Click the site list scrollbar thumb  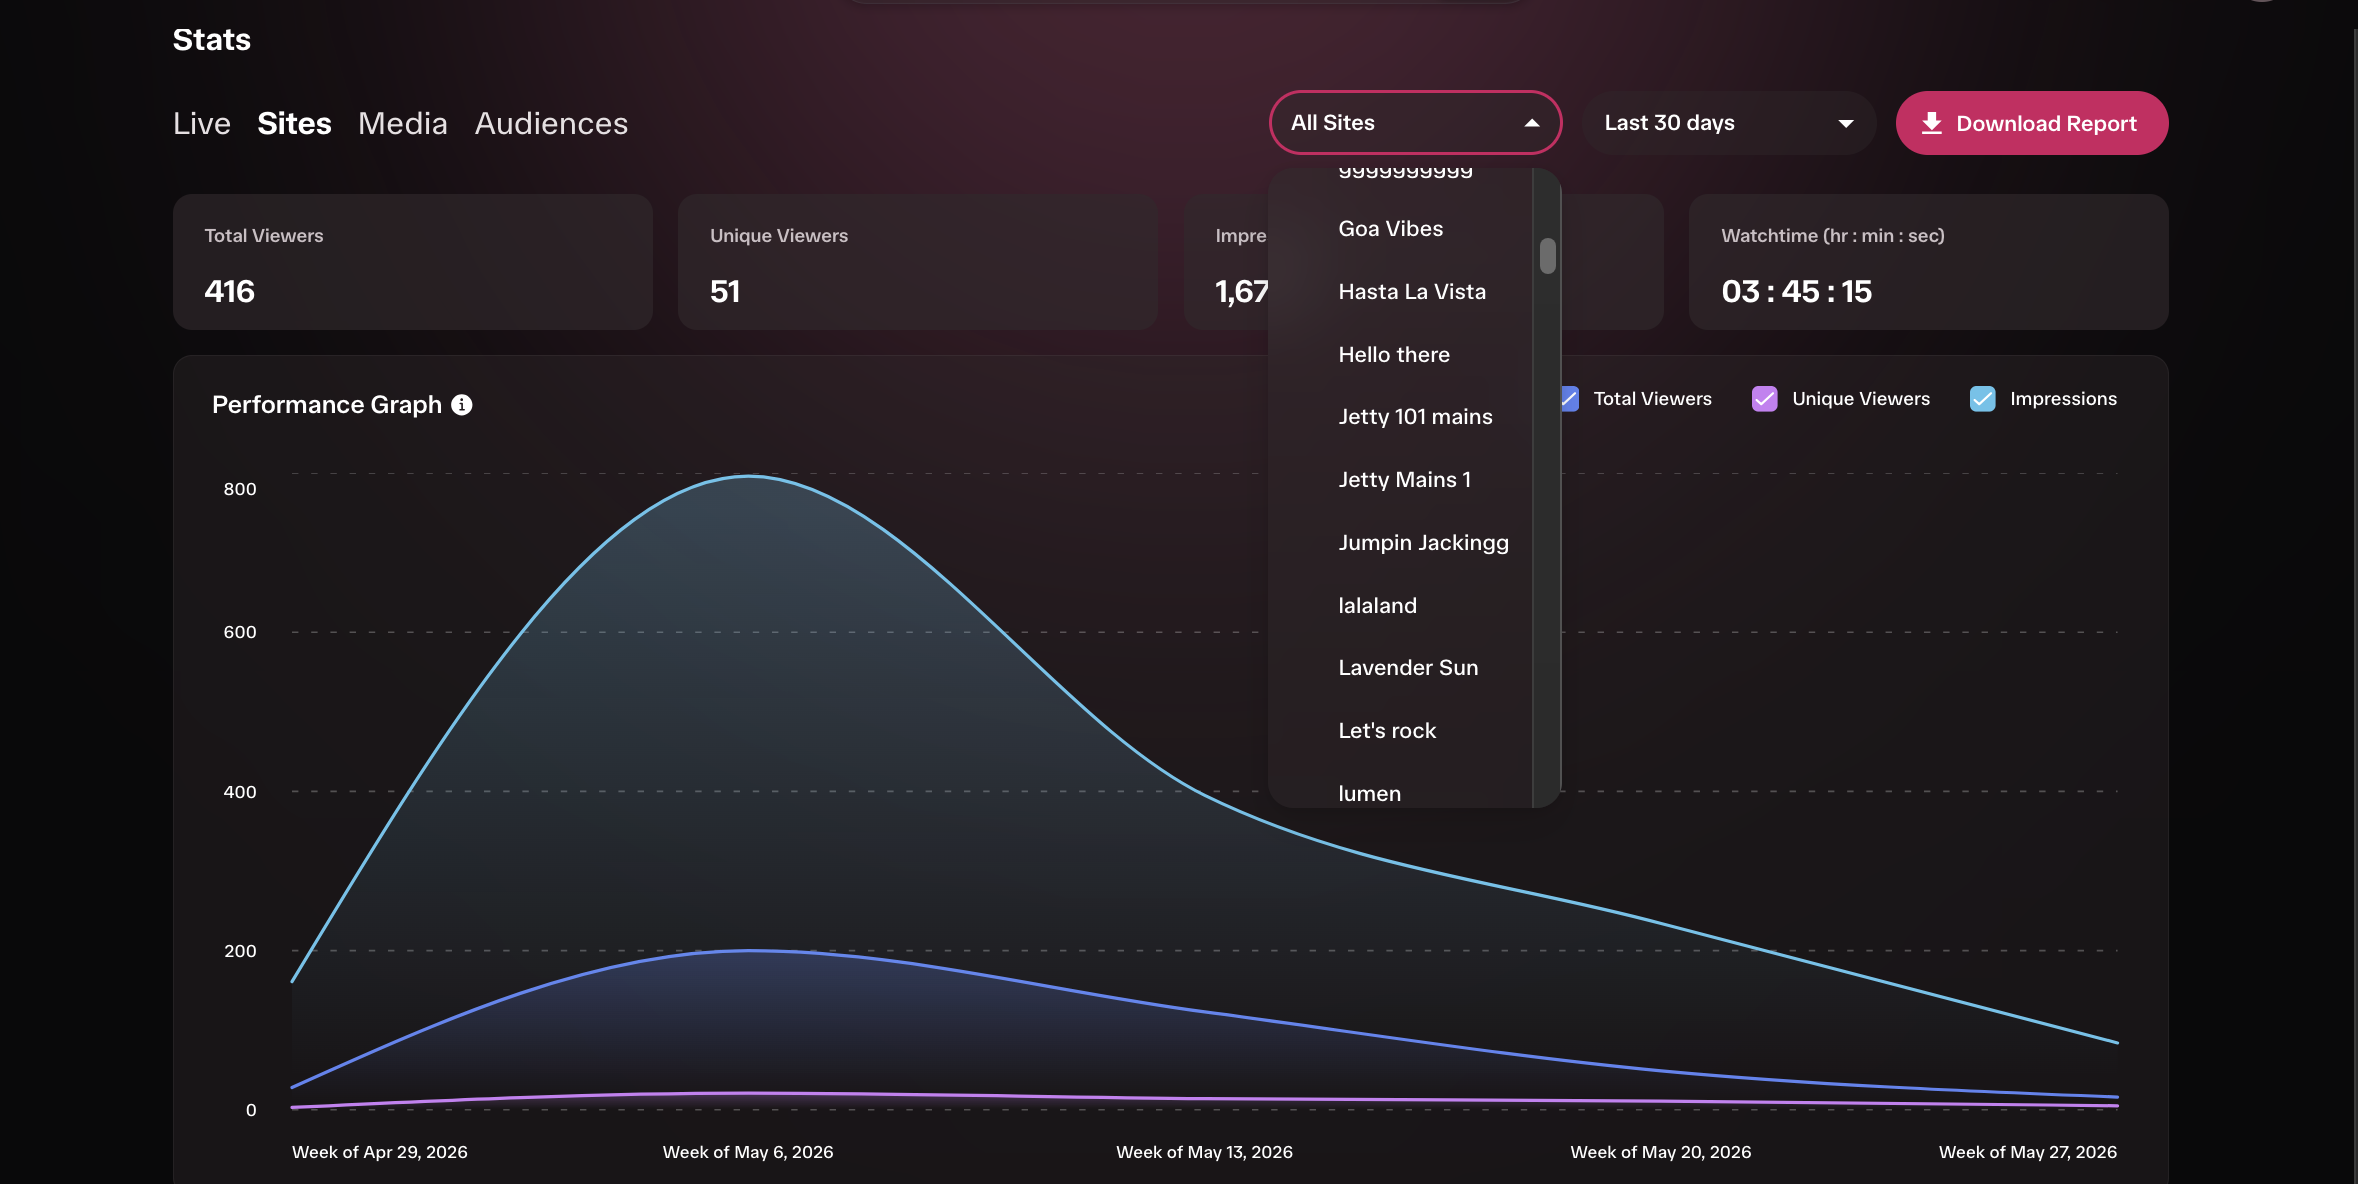1547,256
